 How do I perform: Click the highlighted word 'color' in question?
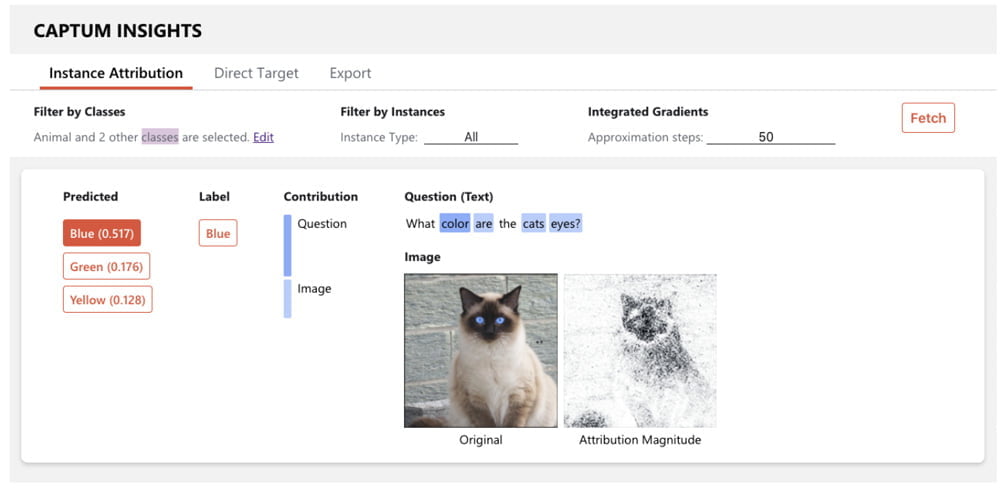(x=455, y=224)
